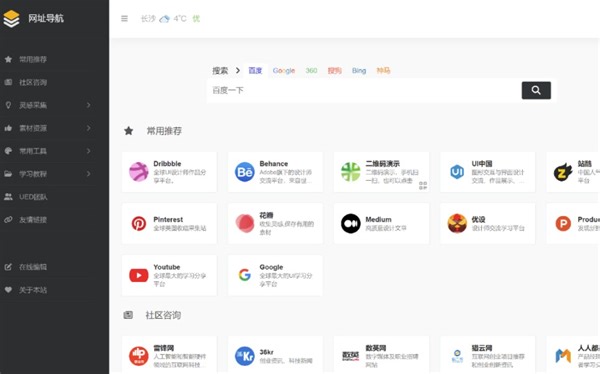The image size is (600, 374).
Task: Click the 优设 logo icon
Action: click(457, 223)
